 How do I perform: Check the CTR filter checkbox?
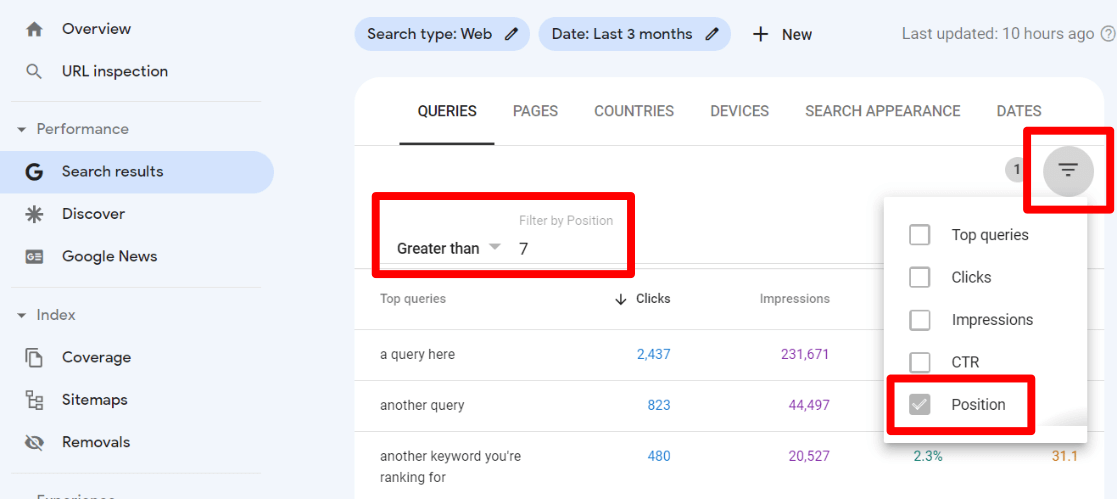(920, 362)
